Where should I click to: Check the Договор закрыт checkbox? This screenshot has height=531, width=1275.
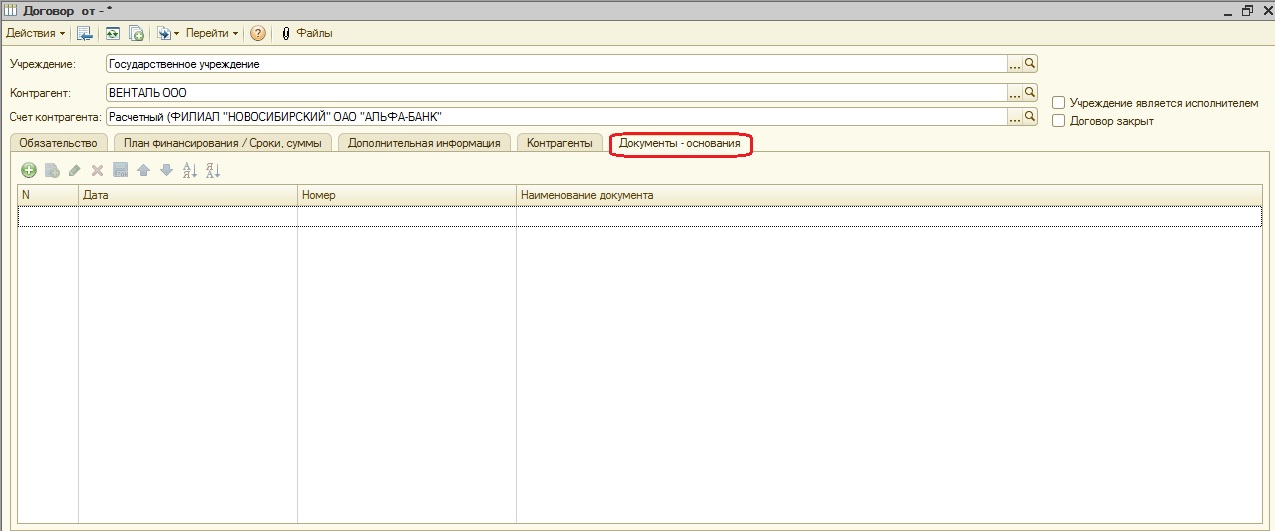coord(1059,121)
